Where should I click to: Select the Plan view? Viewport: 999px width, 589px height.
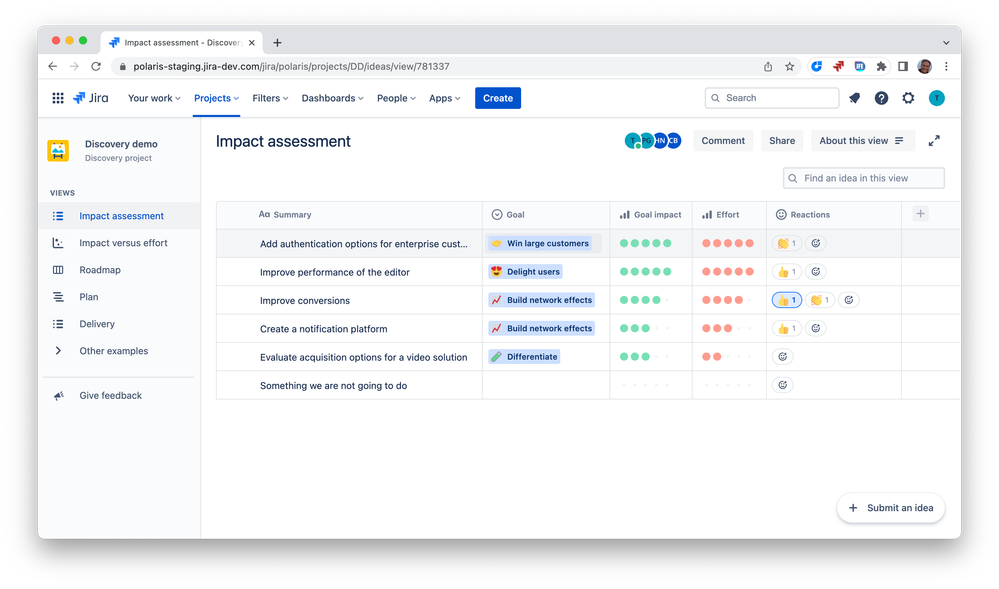click(120, 297)
